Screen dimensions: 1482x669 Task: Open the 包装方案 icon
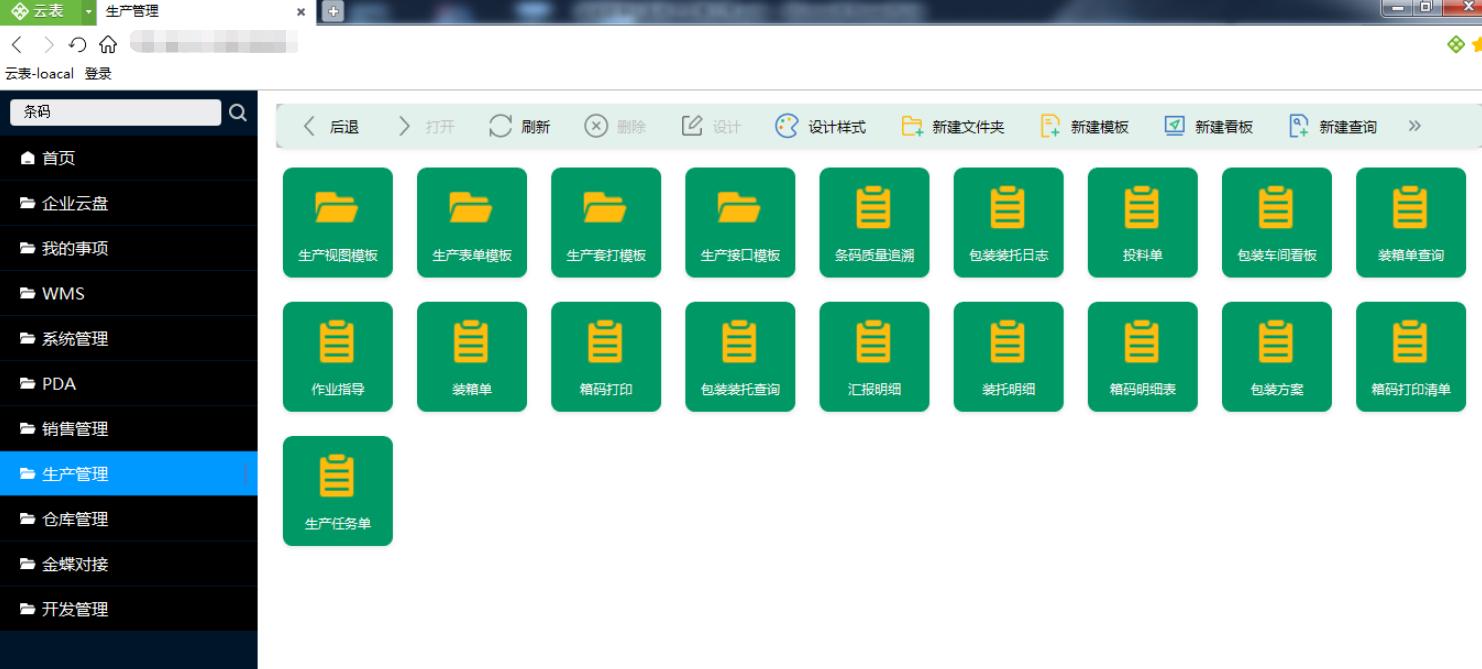1276,356
